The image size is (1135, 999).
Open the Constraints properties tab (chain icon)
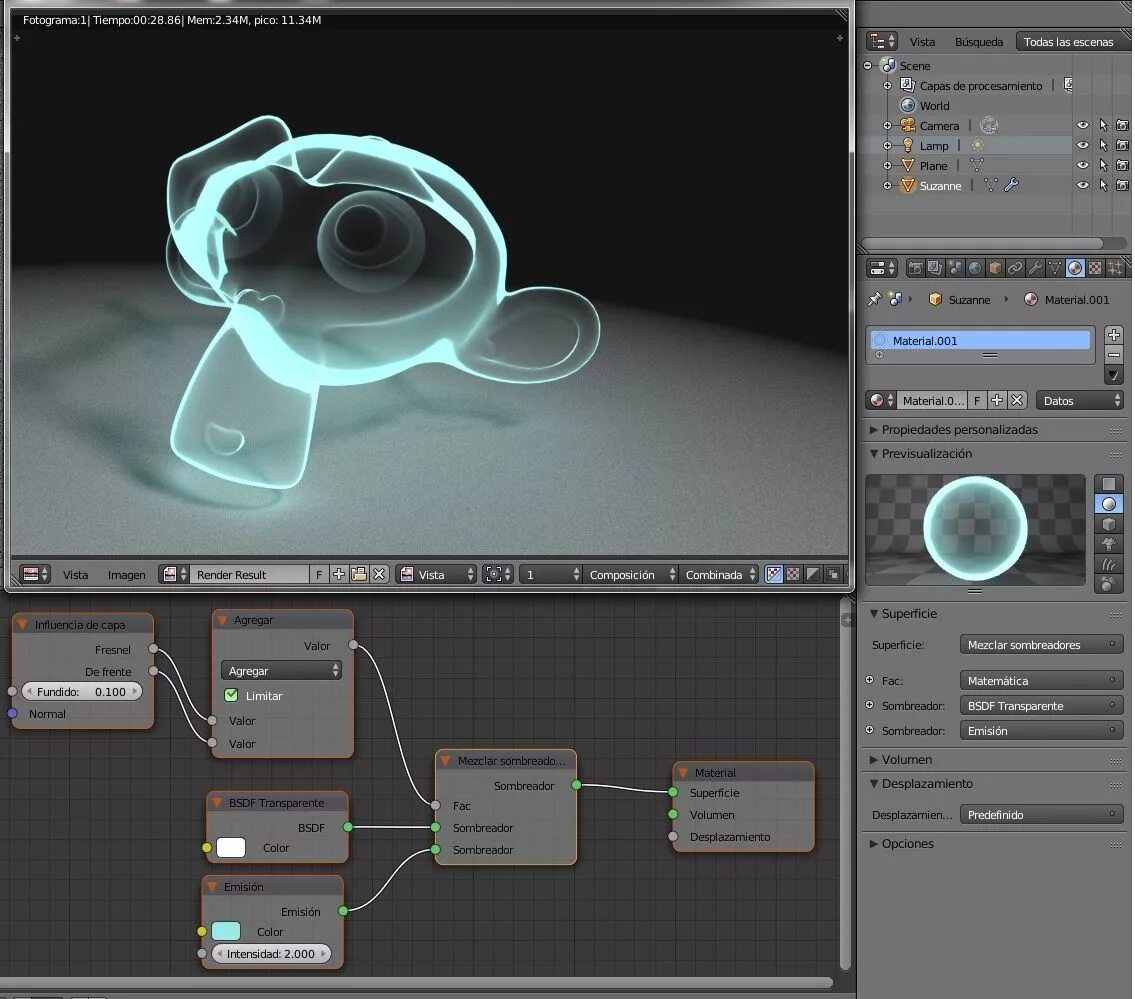(1015, 269)
